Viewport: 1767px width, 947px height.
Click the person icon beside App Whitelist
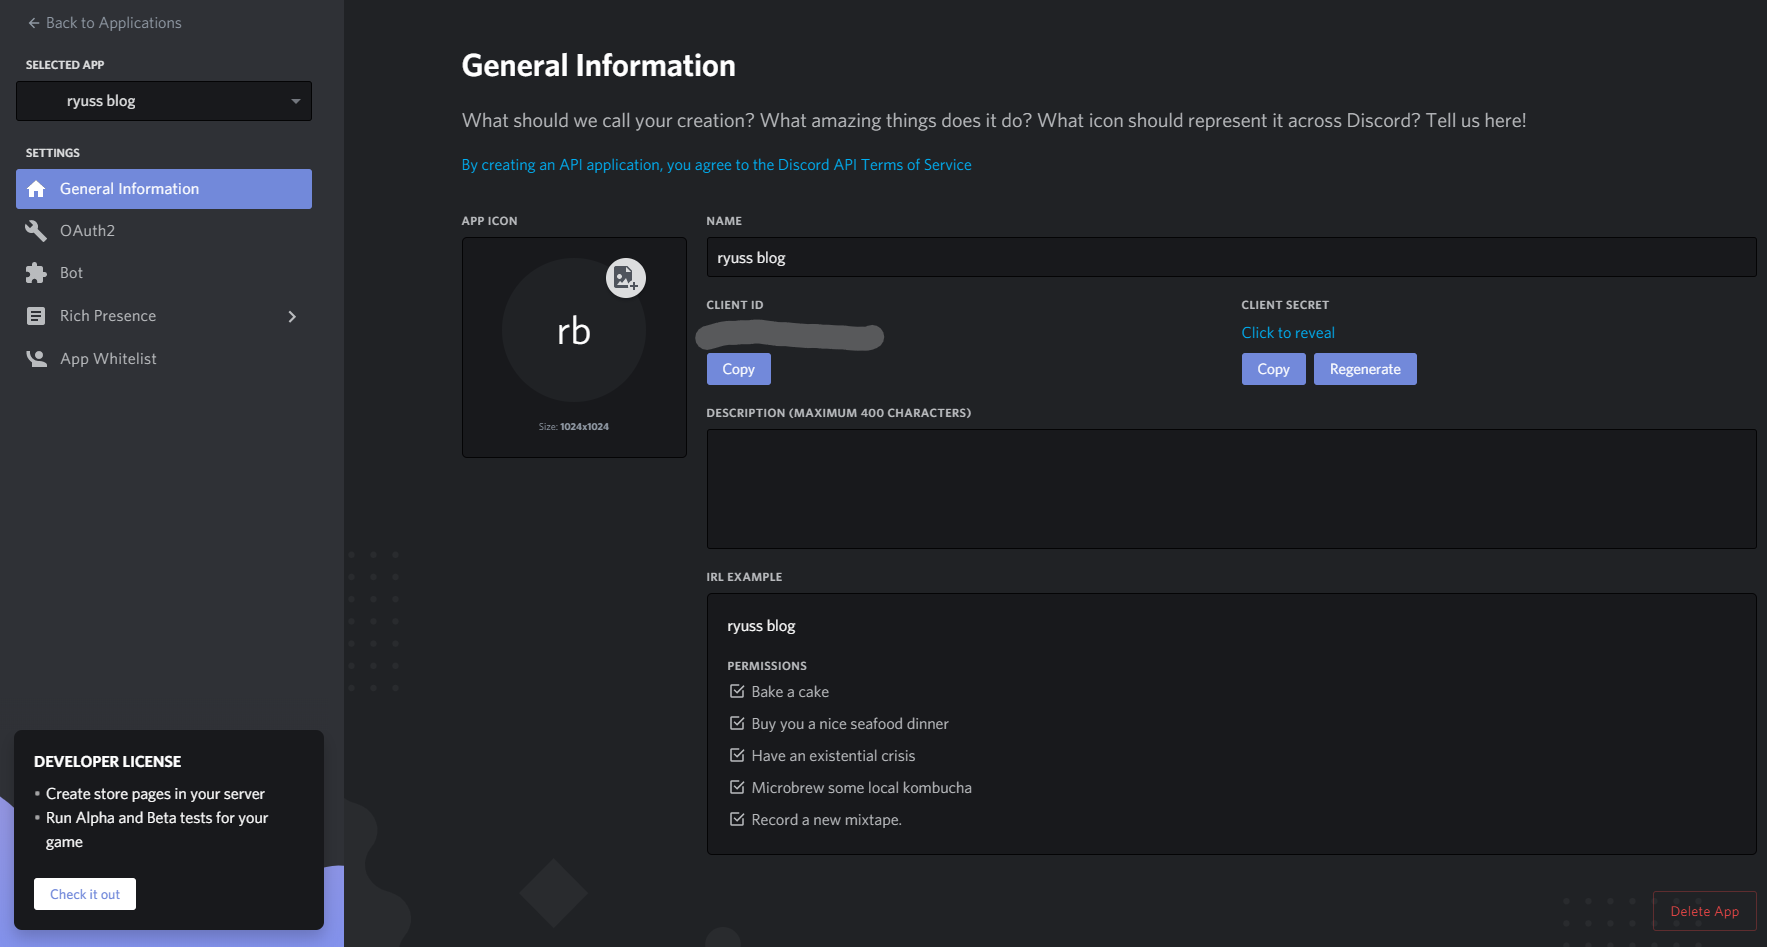coord(36,359)
